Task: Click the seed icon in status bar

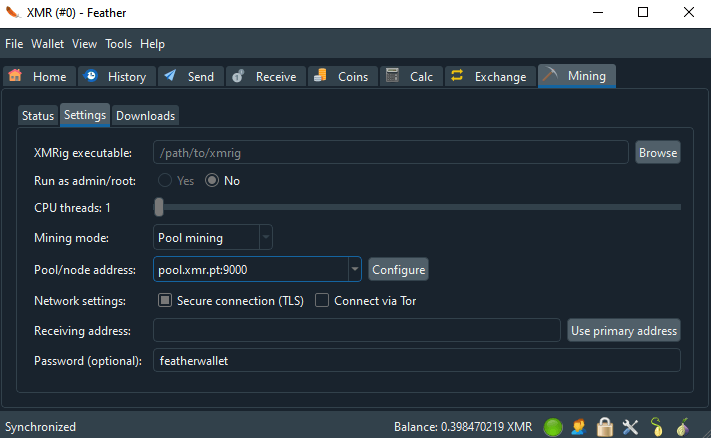Action: coord(657,427)
